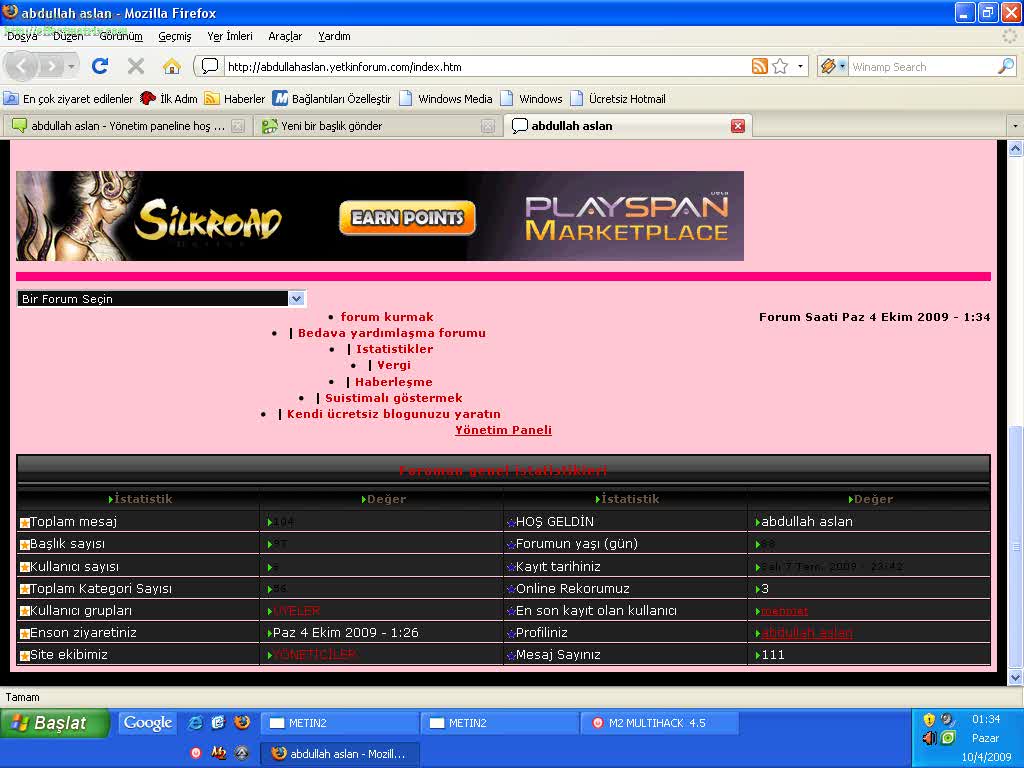Go back with the Back arrow button

click(22, 66)
